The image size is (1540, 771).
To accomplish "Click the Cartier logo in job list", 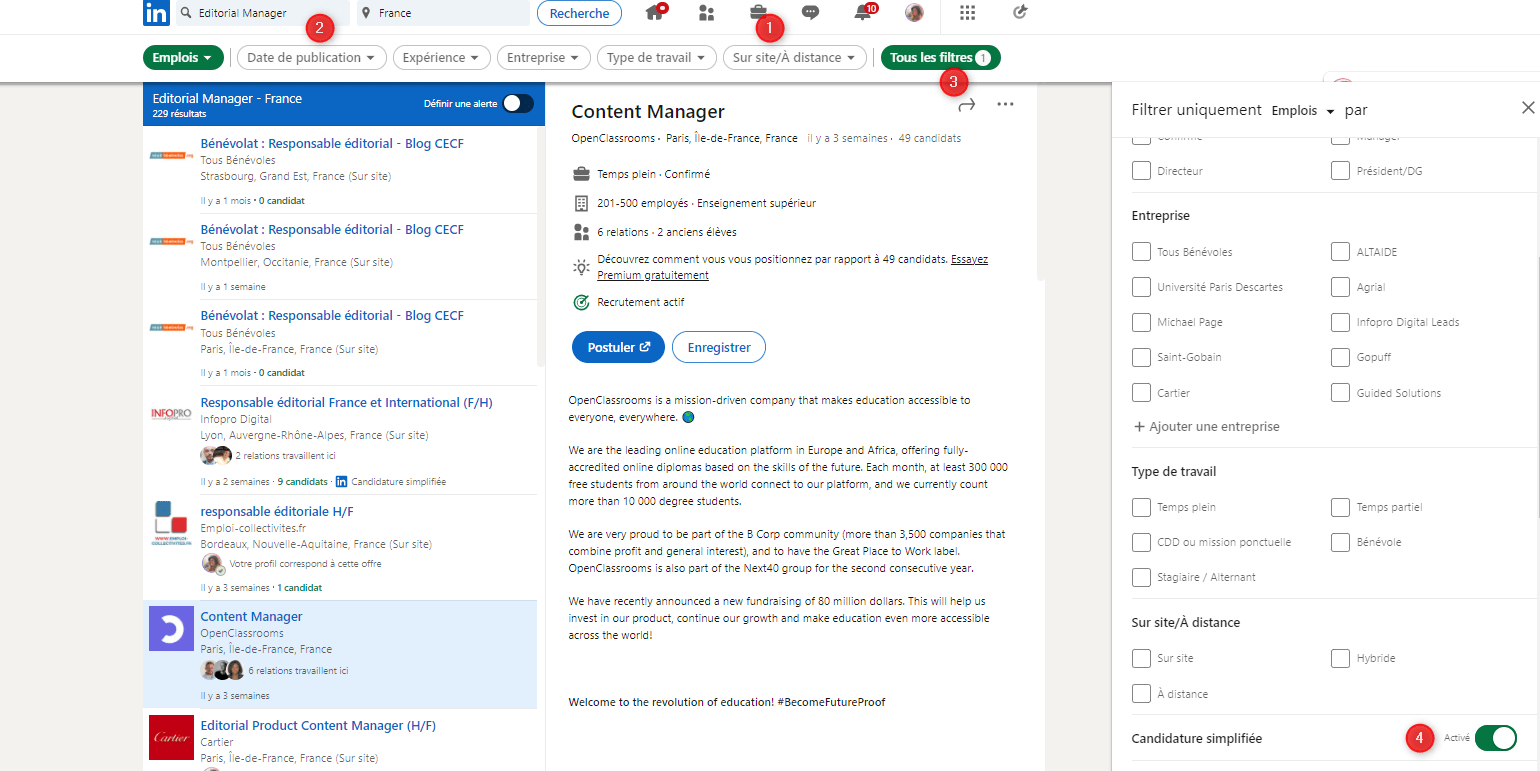I will 170,737.
